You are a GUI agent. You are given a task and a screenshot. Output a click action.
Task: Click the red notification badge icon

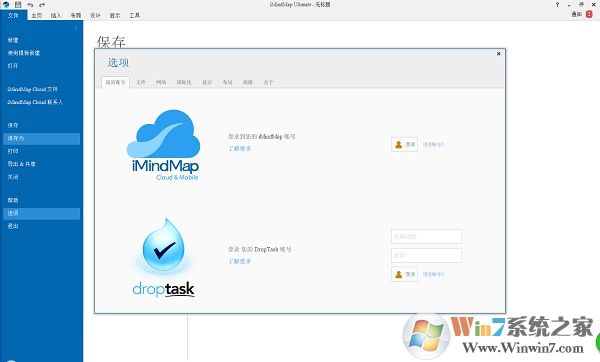(x=589, y=14)
